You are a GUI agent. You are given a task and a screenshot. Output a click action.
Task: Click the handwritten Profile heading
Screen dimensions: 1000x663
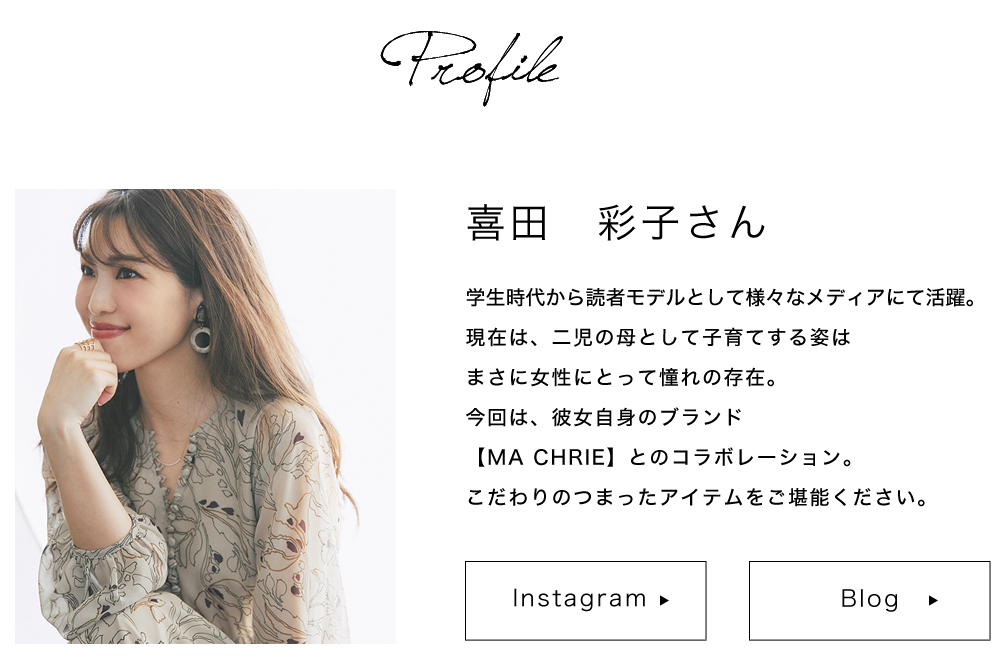[x=471, y=68]
